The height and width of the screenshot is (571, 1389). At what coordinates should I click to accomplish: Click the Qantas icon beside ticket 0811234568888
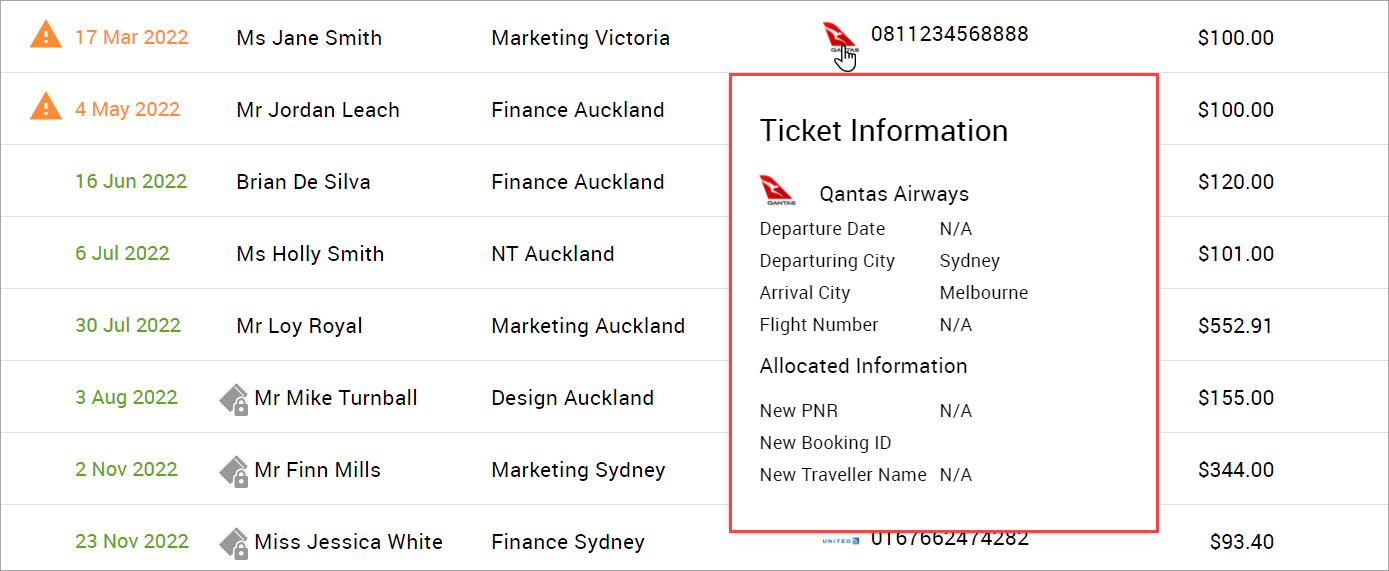tap(838, 38)
